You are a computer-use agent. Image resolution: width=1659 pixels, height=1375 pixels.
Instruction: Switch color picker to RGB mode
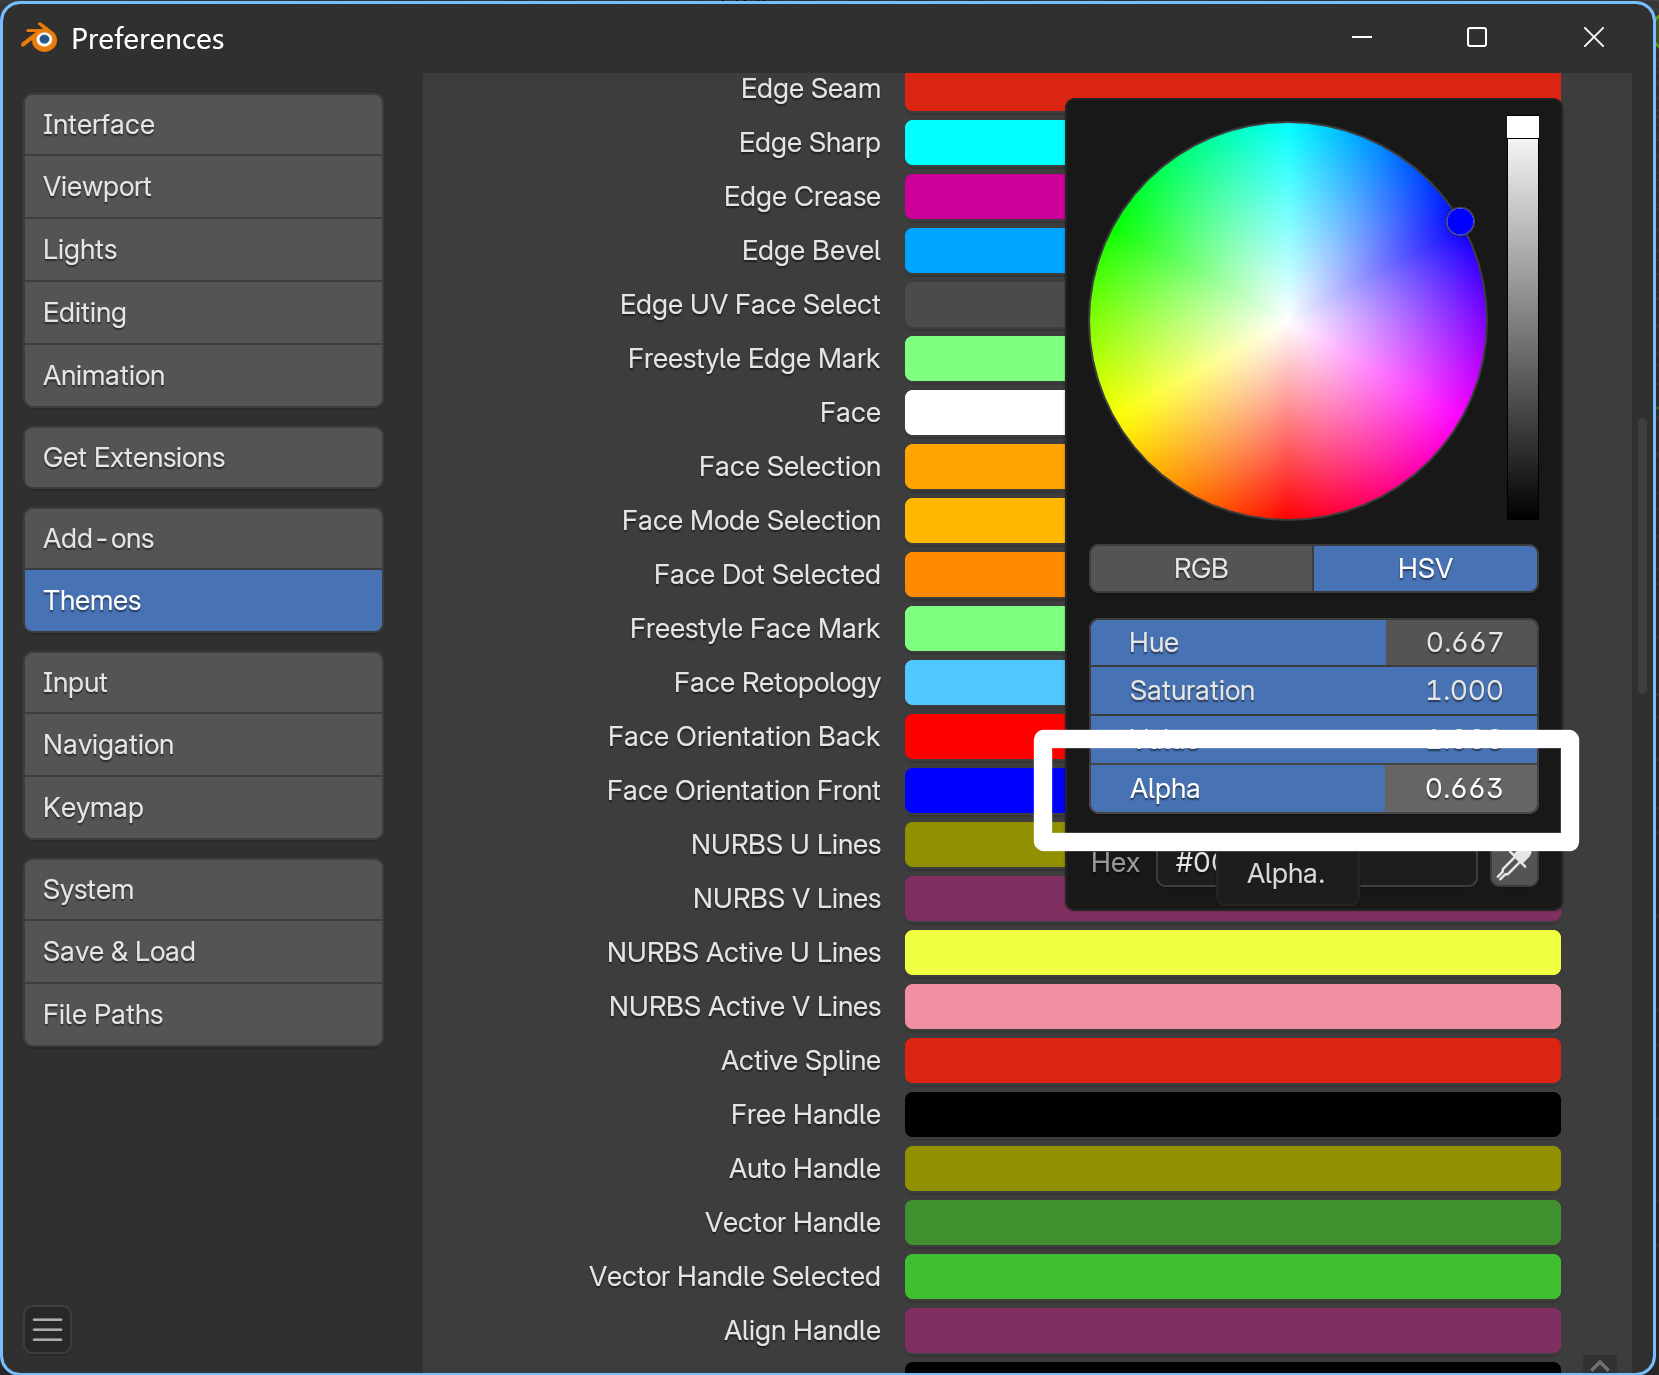[x=1201, y=568]
